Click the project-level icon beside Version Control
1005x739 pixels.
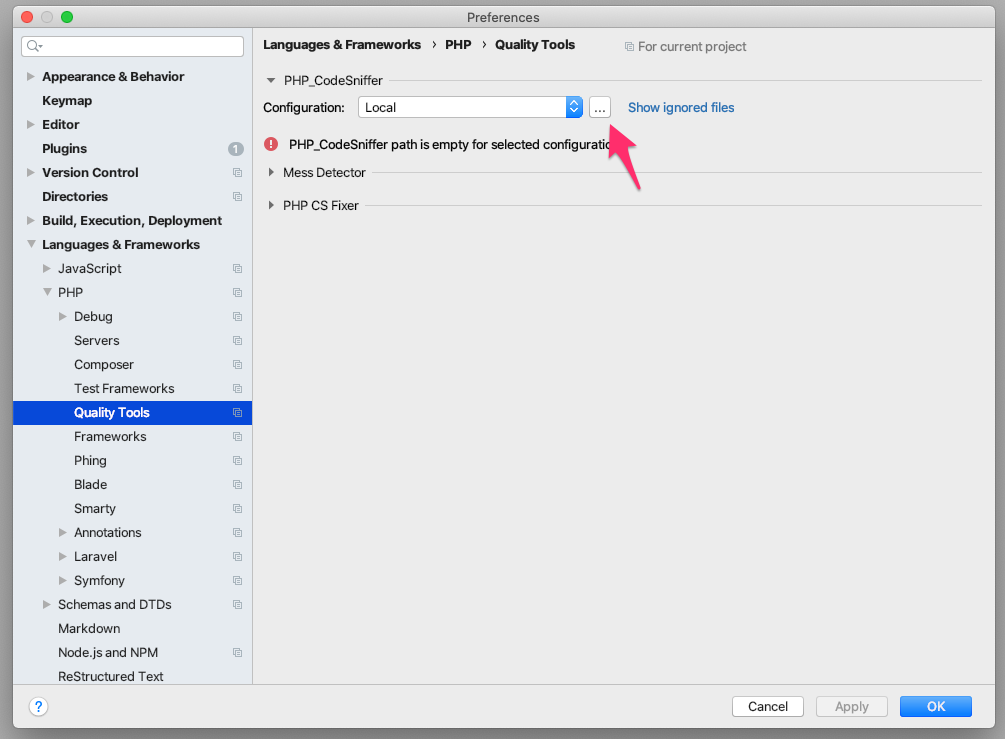[x=238, y=173]
